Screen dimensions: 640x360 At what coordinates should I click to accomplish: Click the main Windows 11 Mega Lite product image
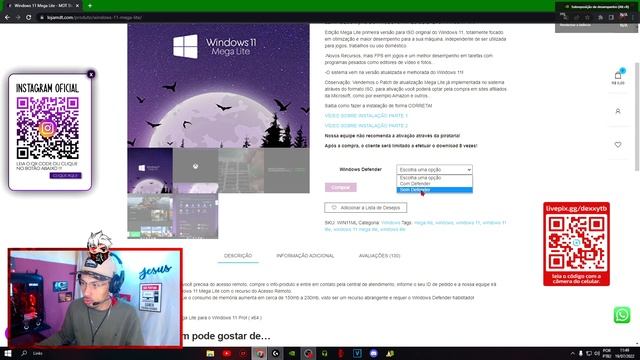pos(218,85)
